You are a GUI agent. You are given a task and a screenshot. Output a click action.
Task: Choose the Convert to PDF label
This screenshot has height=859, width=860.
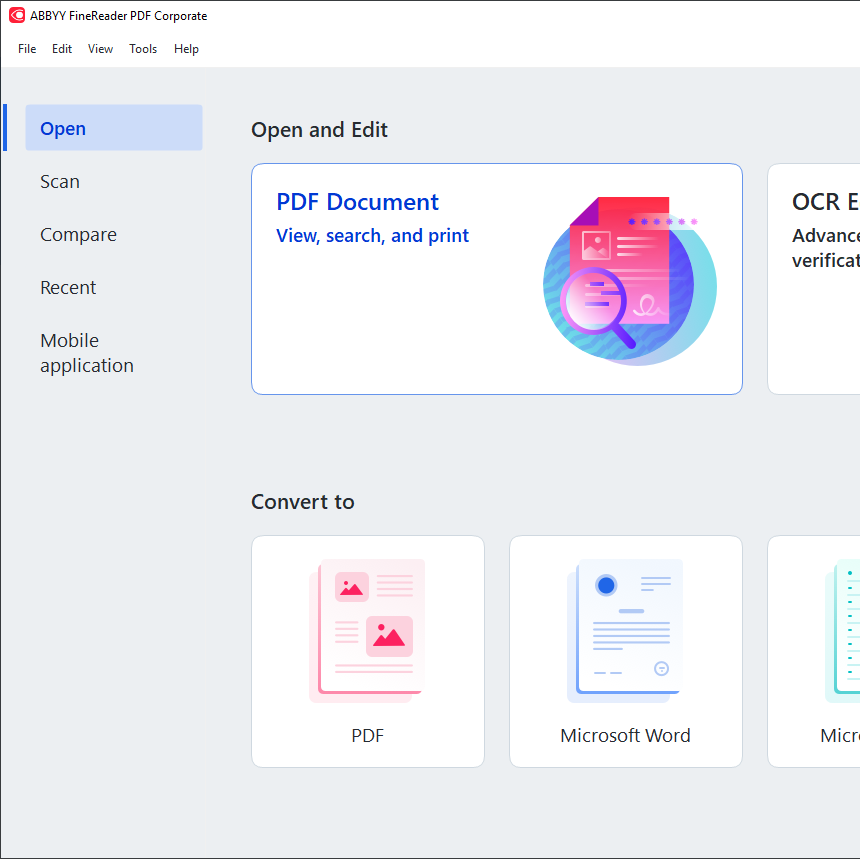(367, 736)
